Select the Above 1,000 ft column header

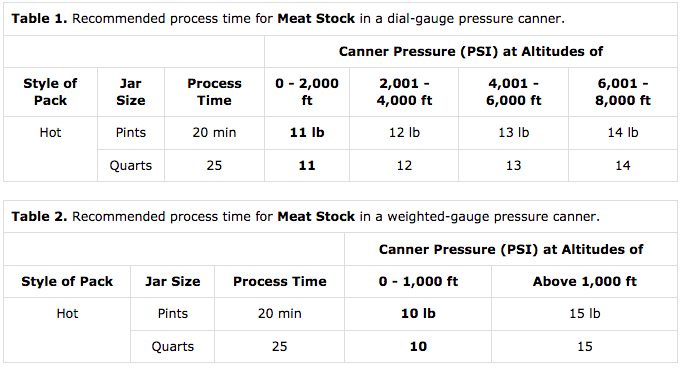(x=585, y=282)
